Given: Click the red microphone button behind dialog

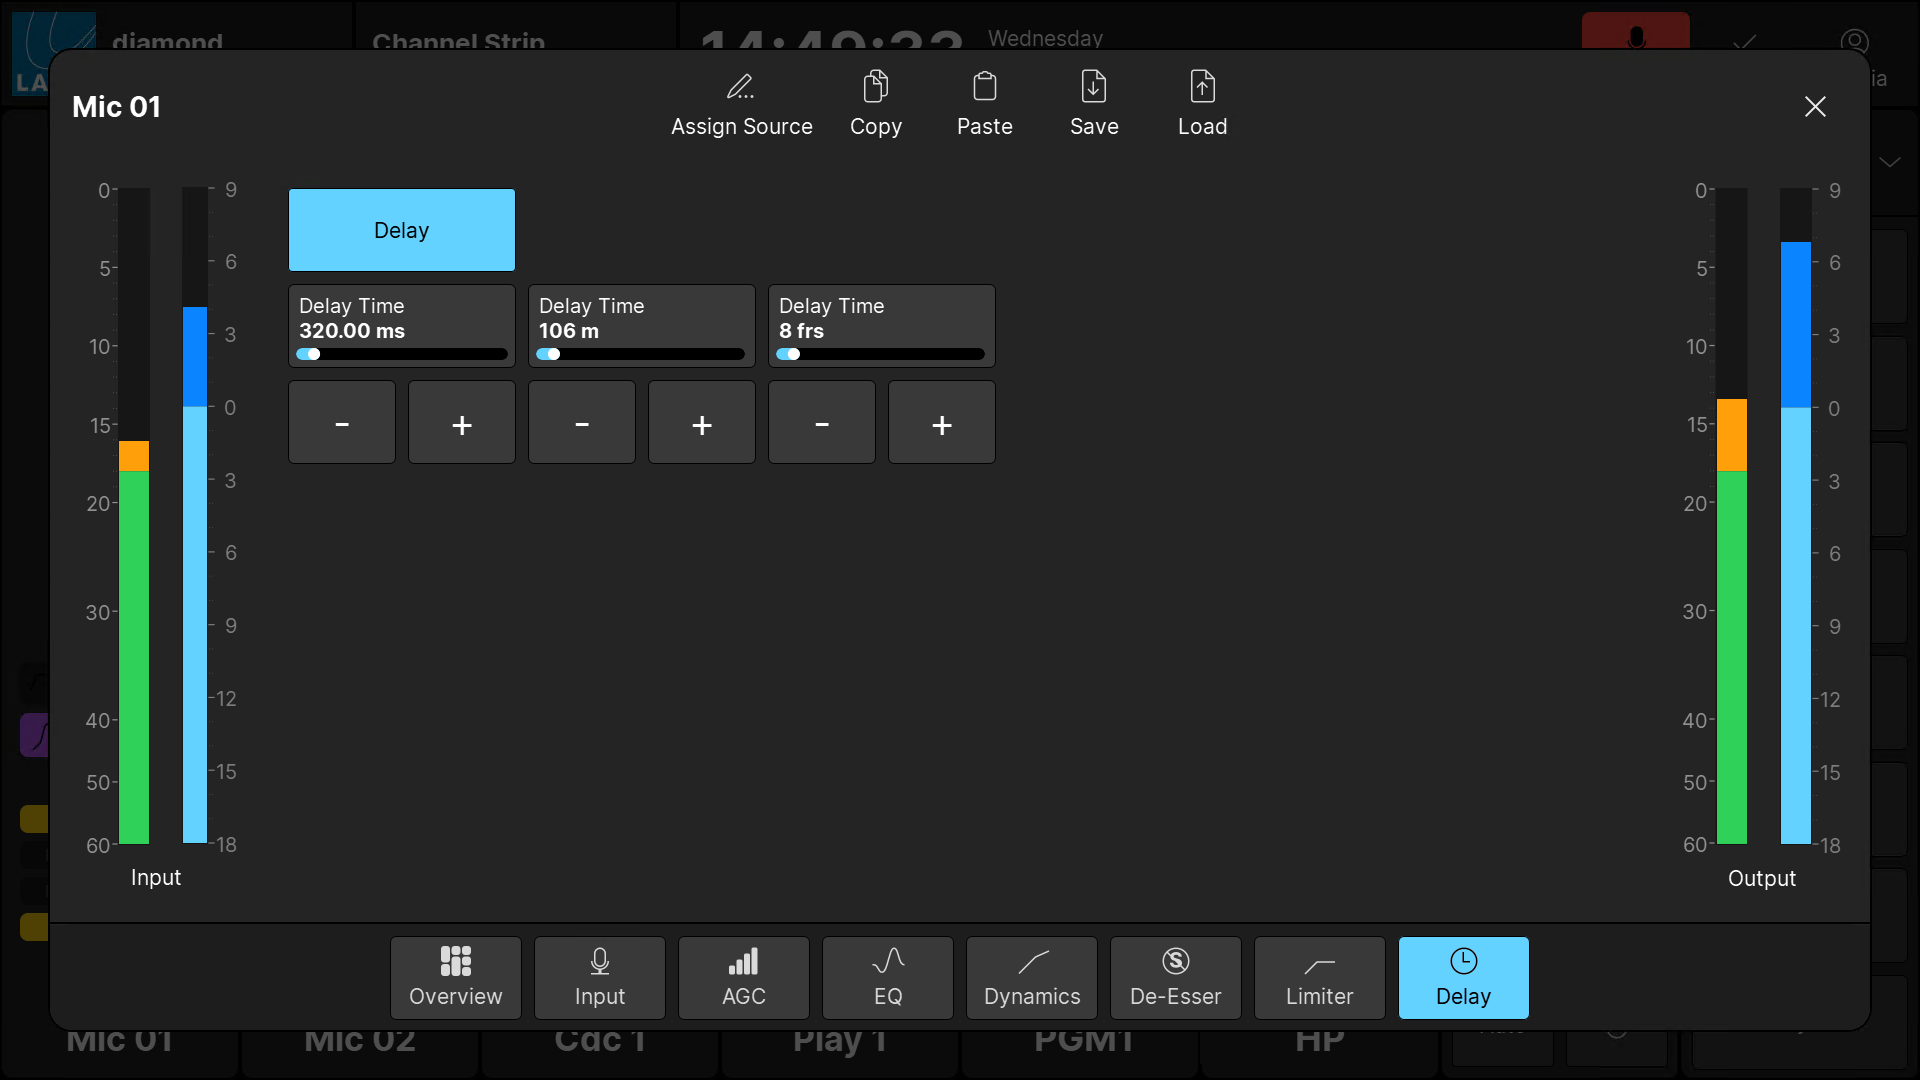Looking at the screenshot, I should click(x=1636, y=32).
